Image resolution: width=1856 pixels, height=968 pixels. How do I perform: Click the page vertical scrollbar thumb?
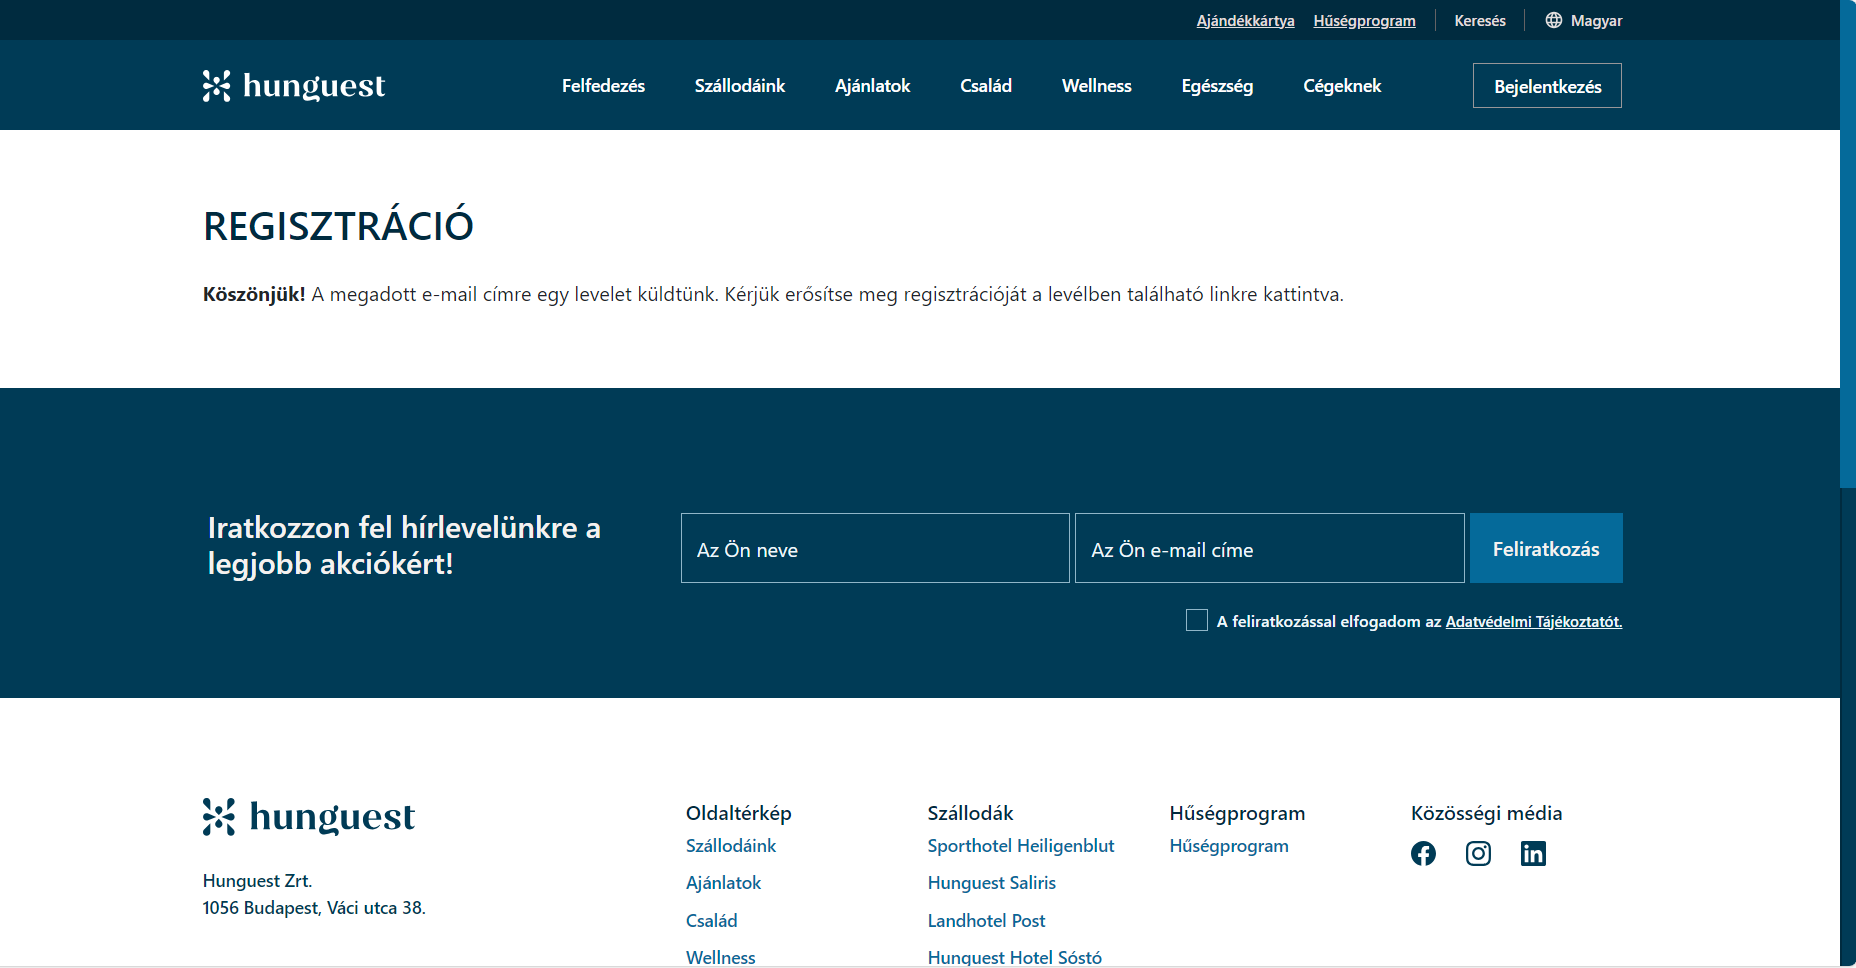tap(1848, 244)
